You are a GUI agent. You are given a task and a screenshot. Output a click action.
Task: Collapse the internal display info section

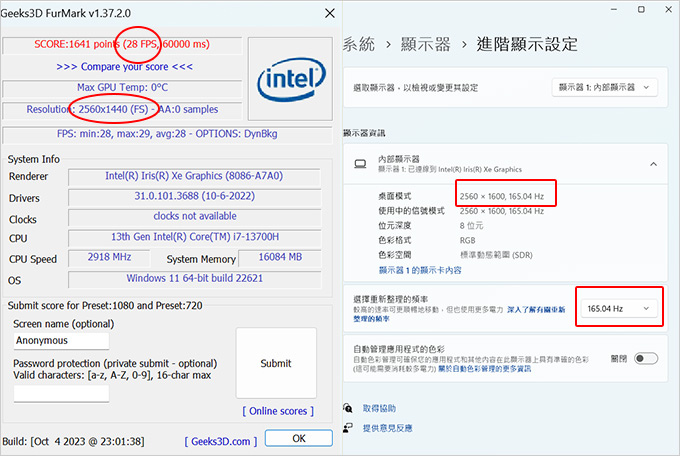[653, 164]
